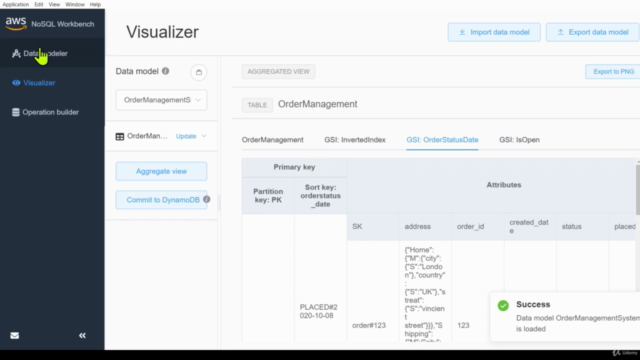Click the info icon beside Data model
This screenshot has height=360, width=640.
(165, 71)
